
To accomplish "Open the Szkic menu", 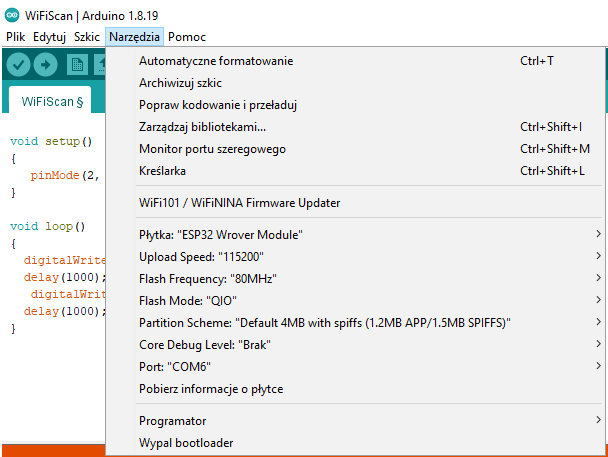I will pyautogui.click(x=87, y=37).
